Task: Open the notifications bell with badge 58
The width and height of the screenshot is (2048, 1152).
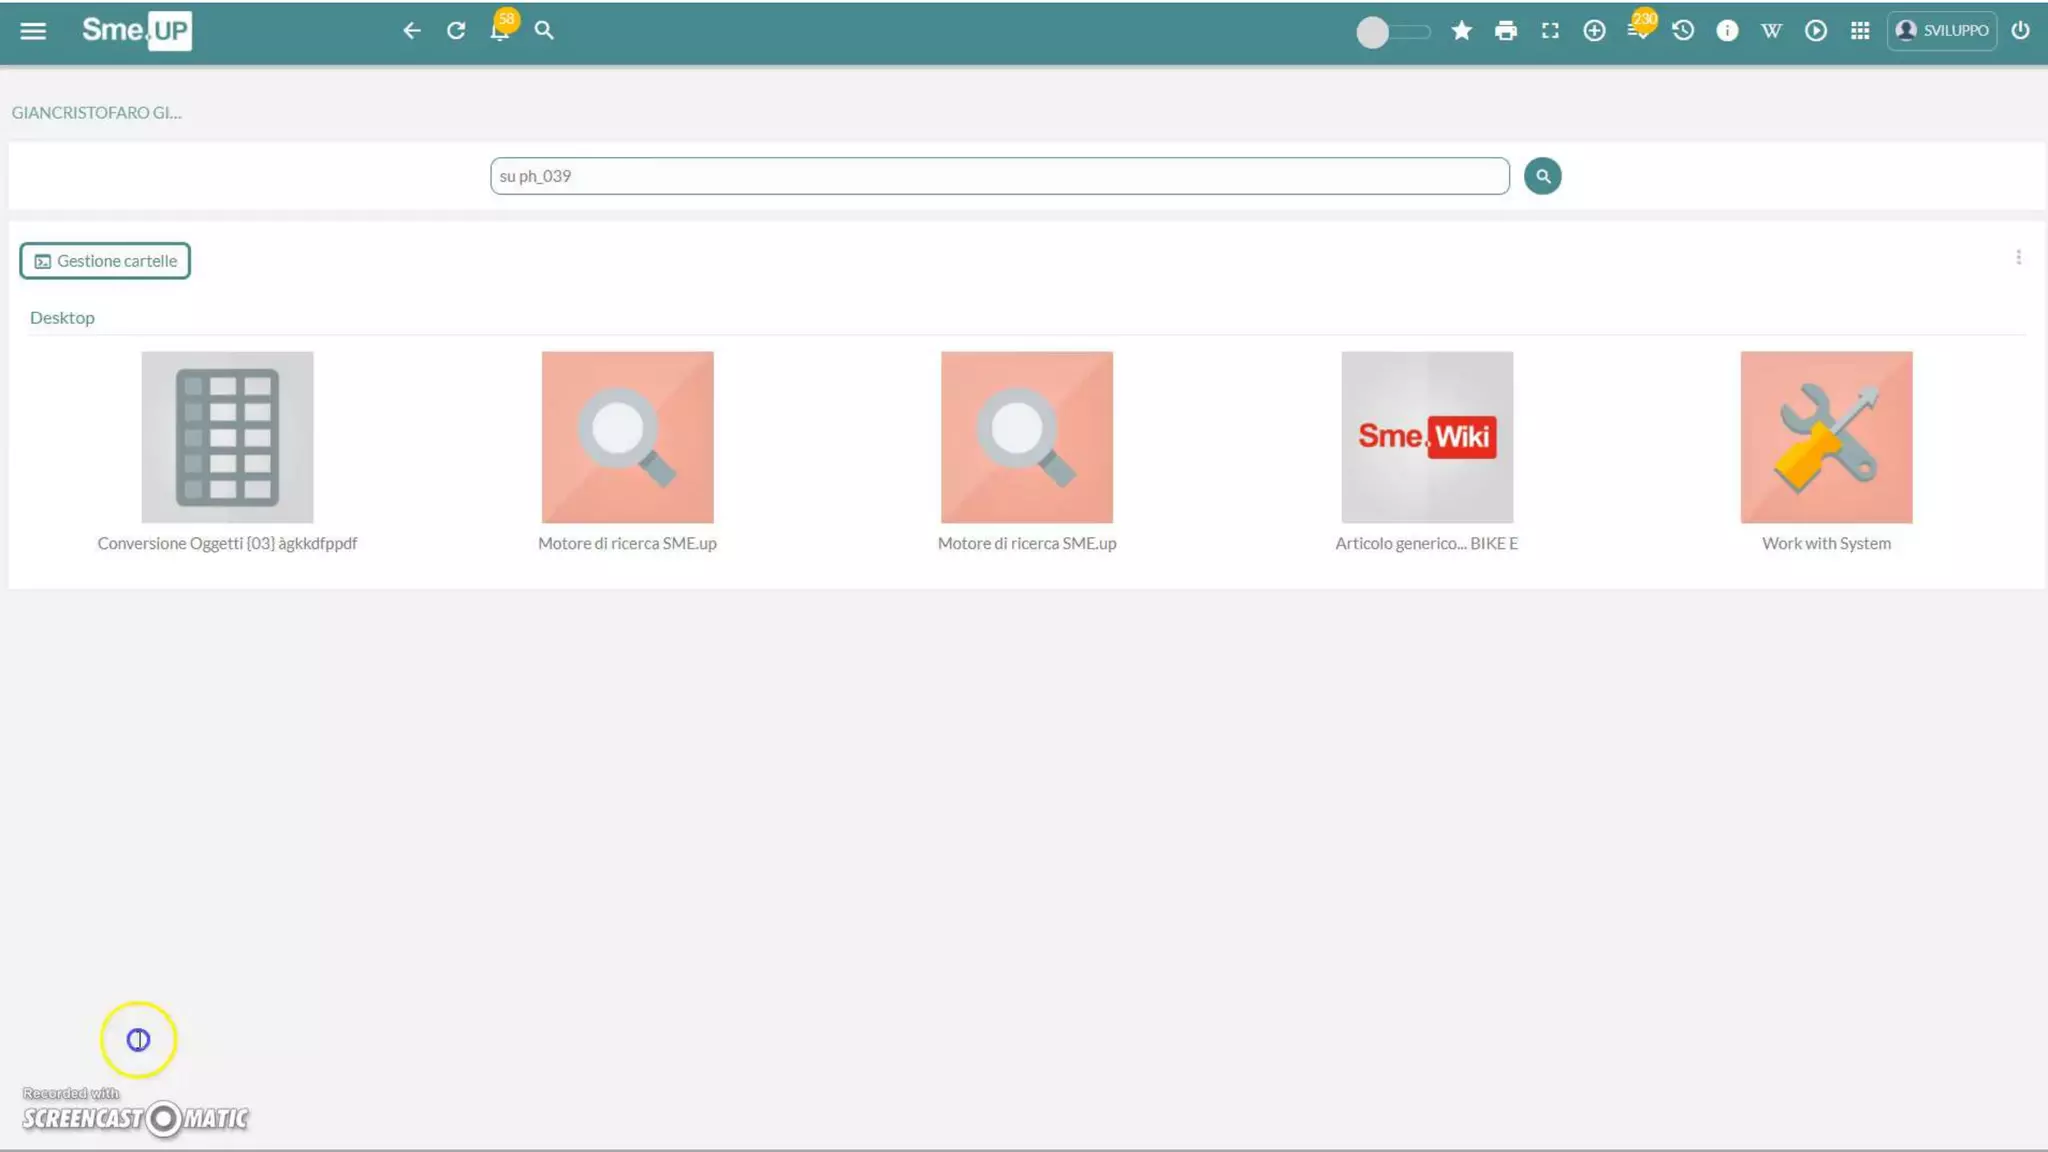Action: (x=500, y=31)
